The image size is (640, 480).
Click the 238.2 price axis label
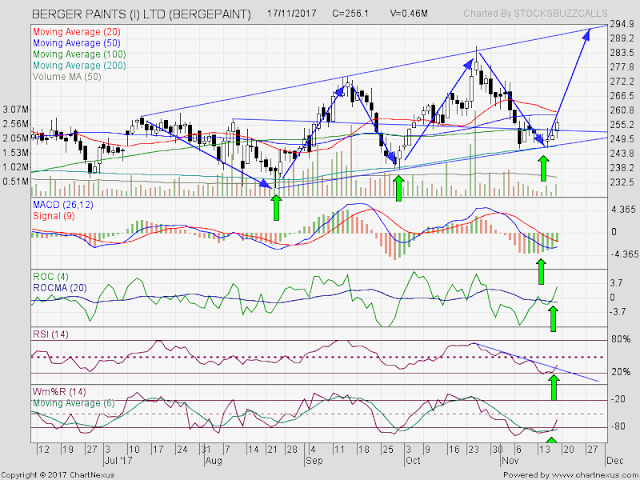pos(622,167)
